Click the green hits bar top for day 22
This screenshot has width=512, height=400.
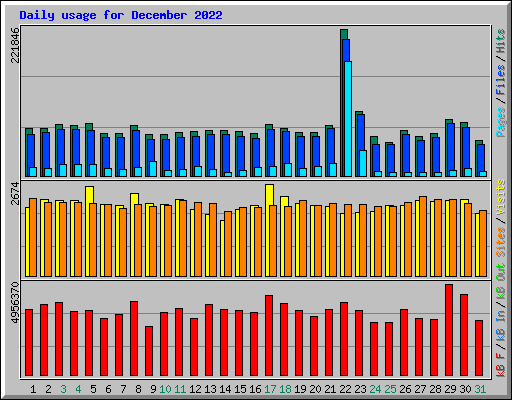[344, 34]
